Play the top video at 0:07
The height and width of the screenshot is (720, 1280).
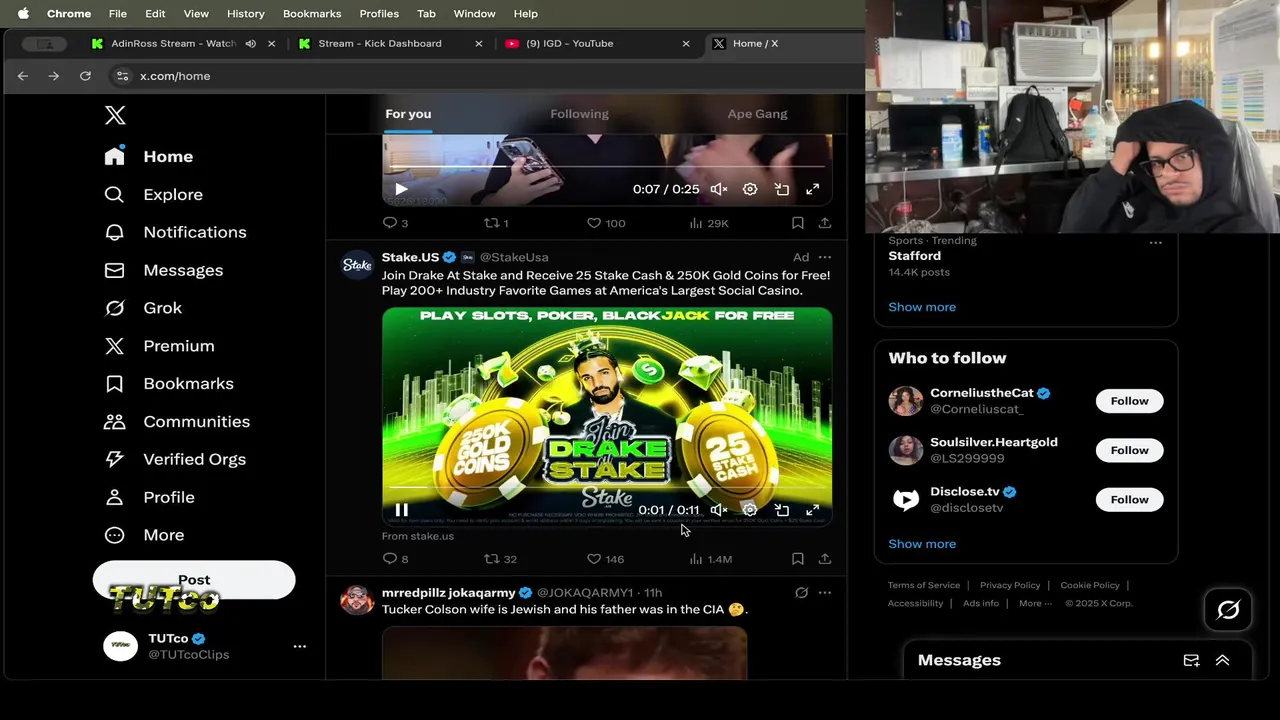[401, 189]
